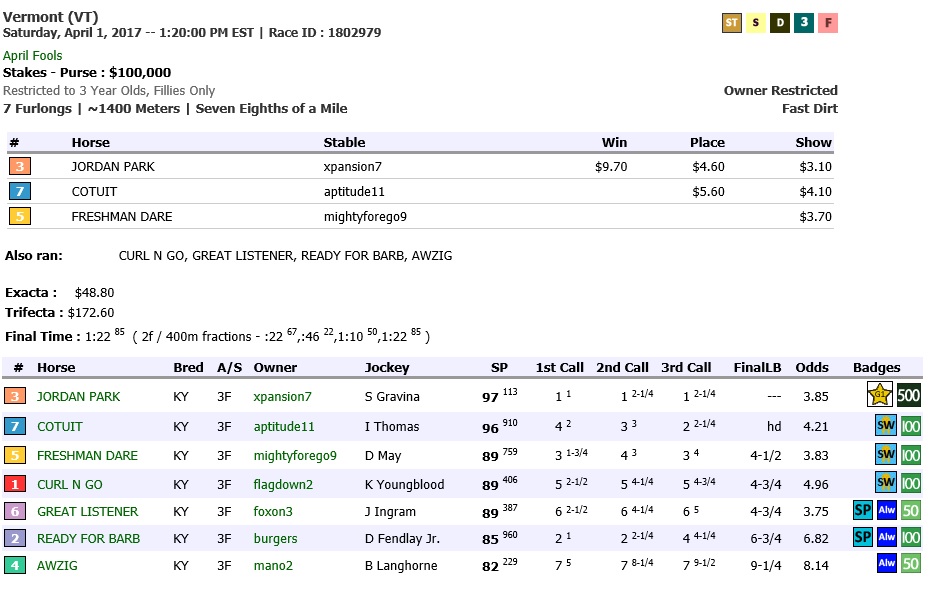
Task: Open owner mano2 link
Action: click(x=273, y=565)
